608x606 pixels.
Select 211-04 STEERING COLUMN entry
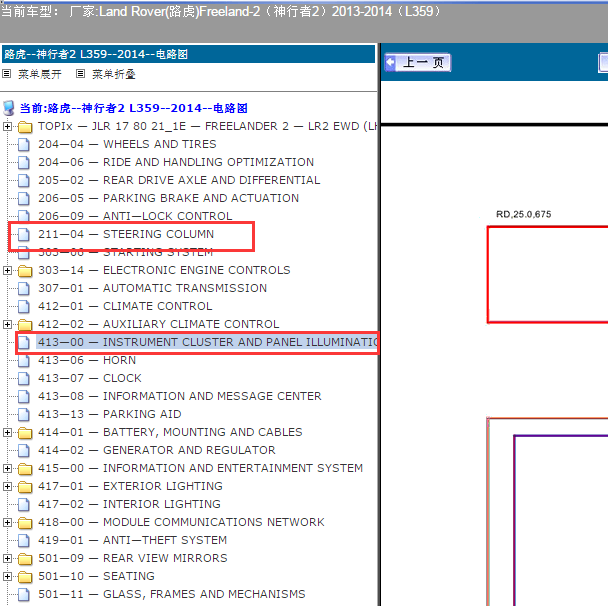(126, 234)
